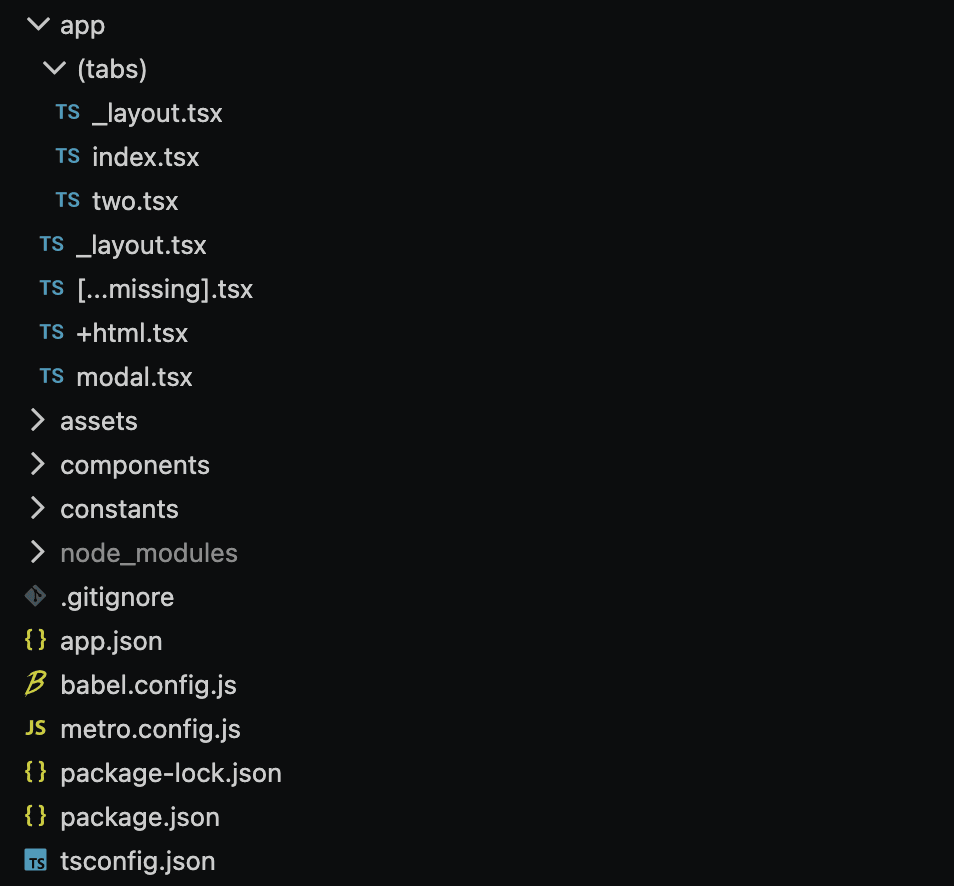Select the constants folder

point(119,508)
